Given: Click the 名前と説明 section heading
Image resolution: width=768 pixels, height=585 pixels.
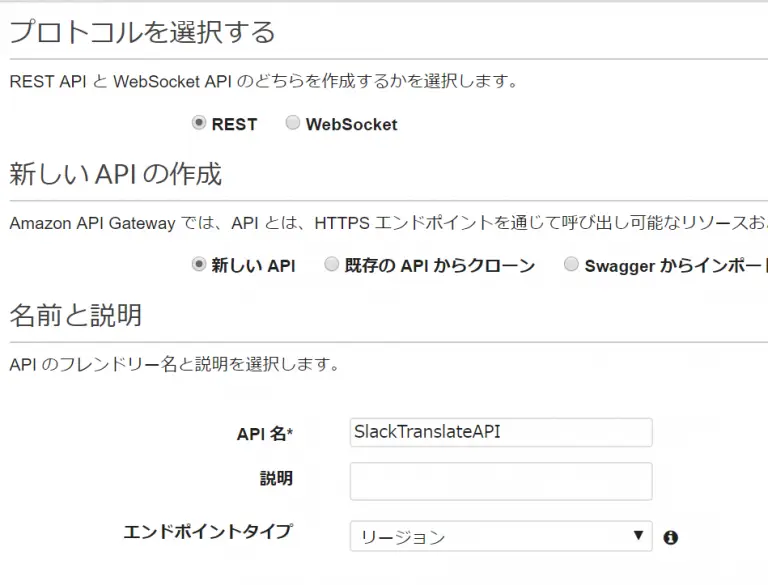Looking at the screenshot, I should point(75,315).
